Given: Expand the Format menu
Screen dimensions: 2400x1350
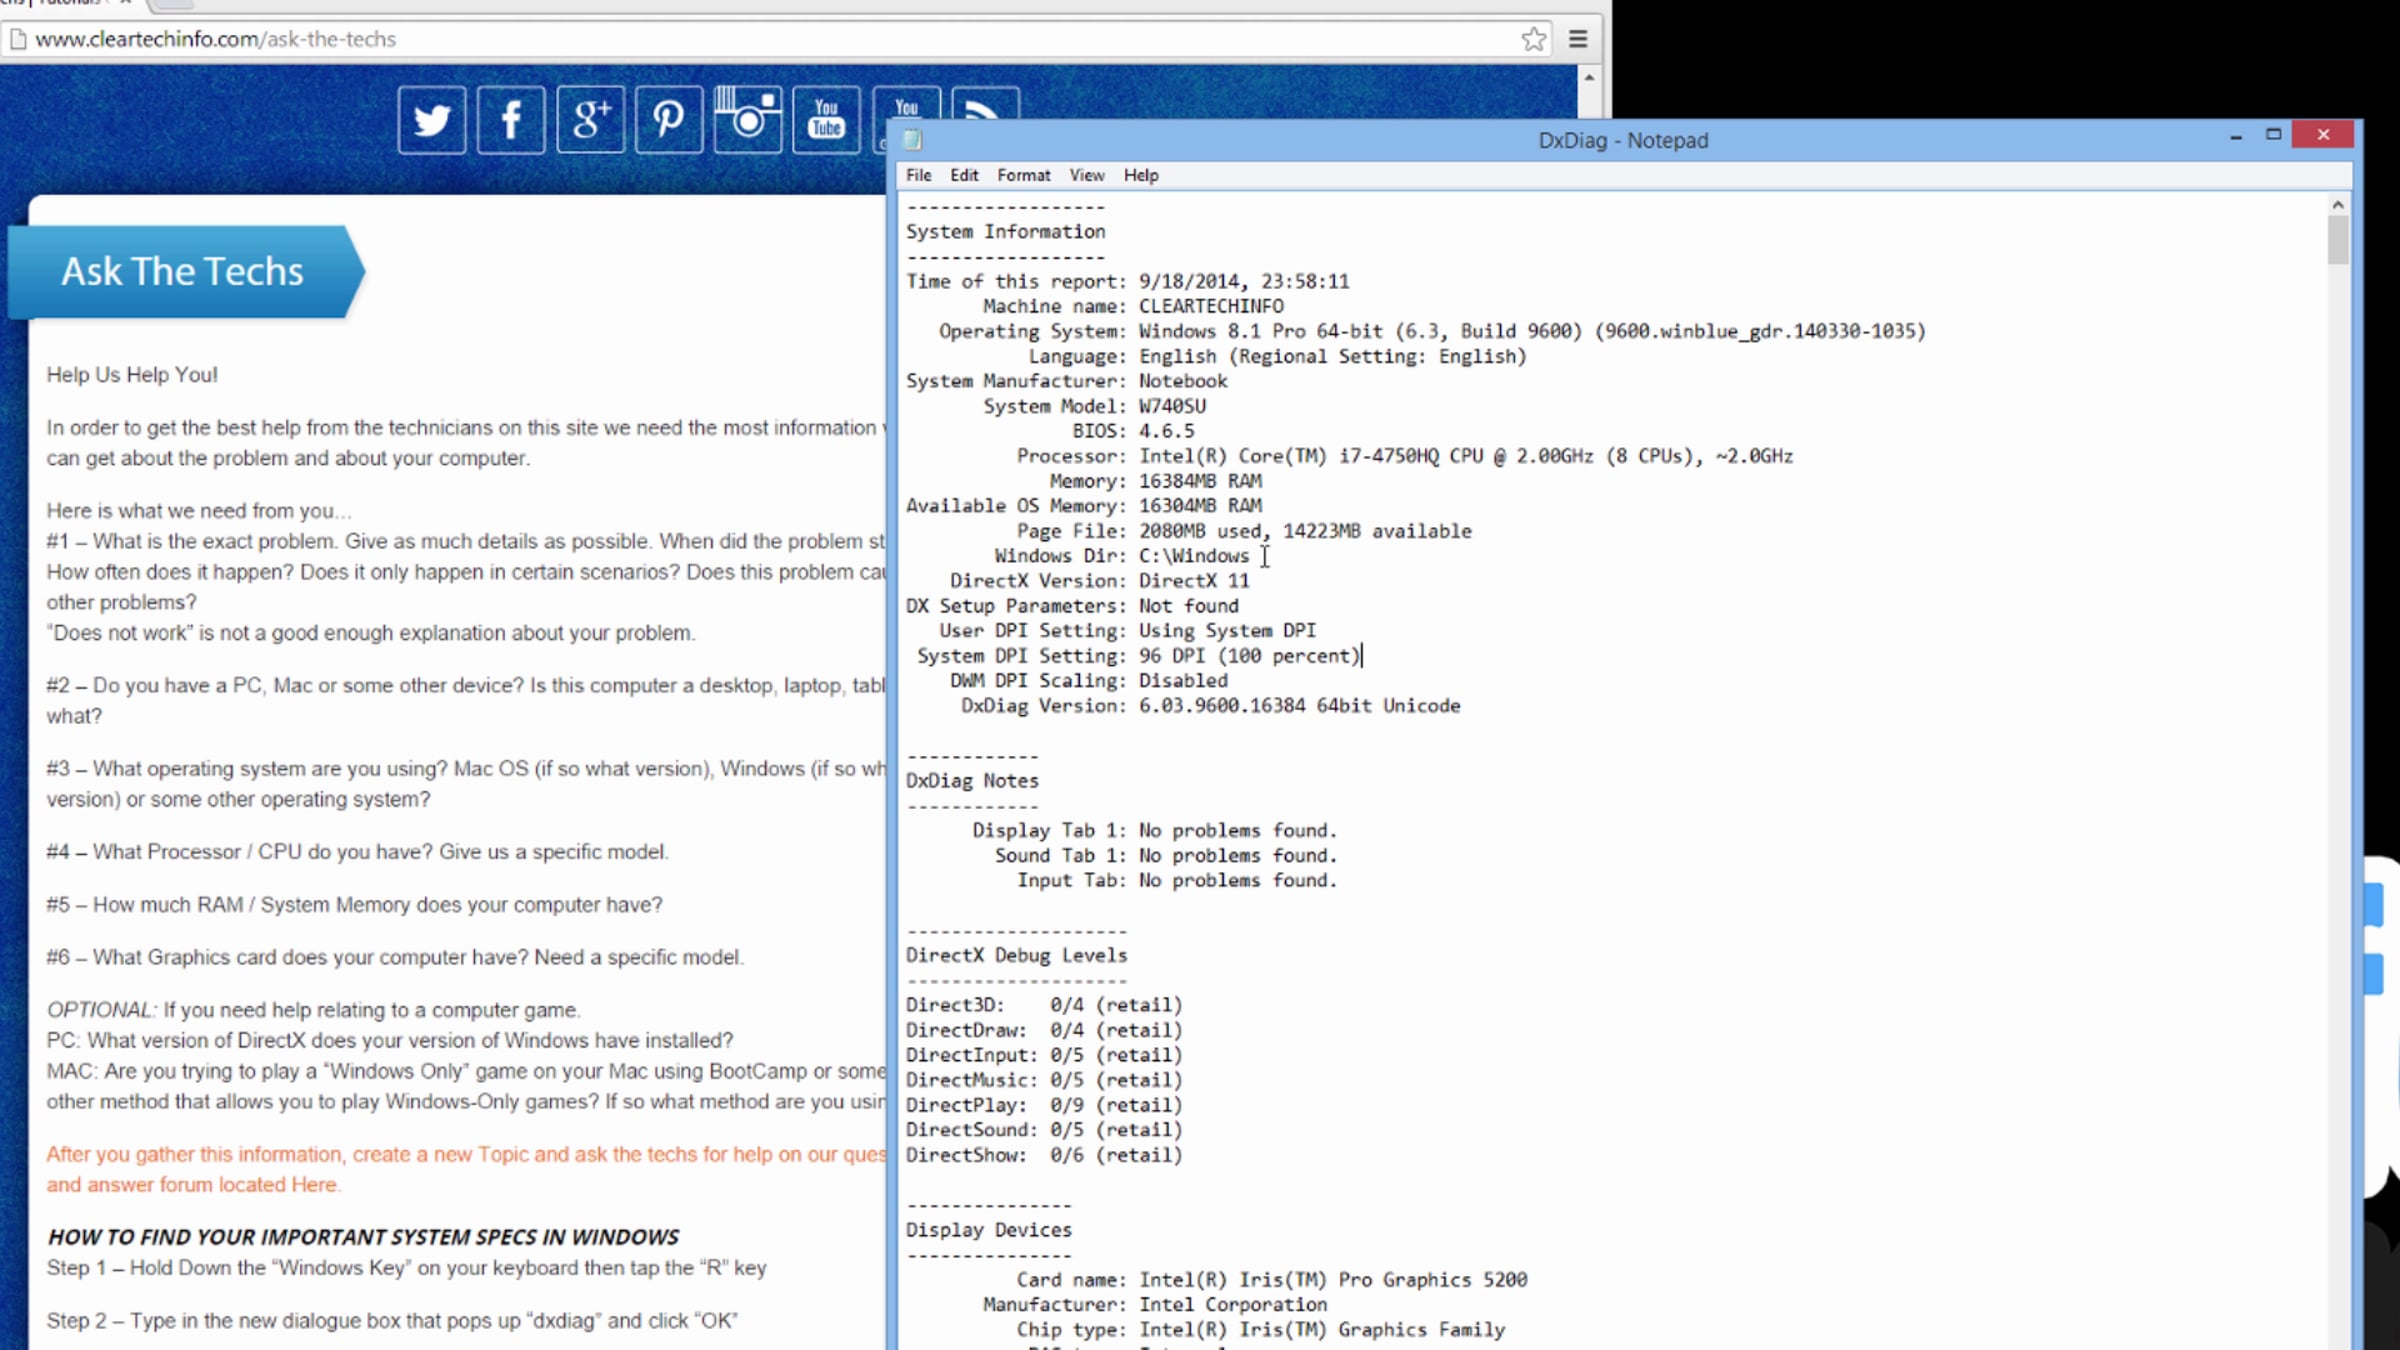Looking at the screenshot, I should (x=1023, y=175).
